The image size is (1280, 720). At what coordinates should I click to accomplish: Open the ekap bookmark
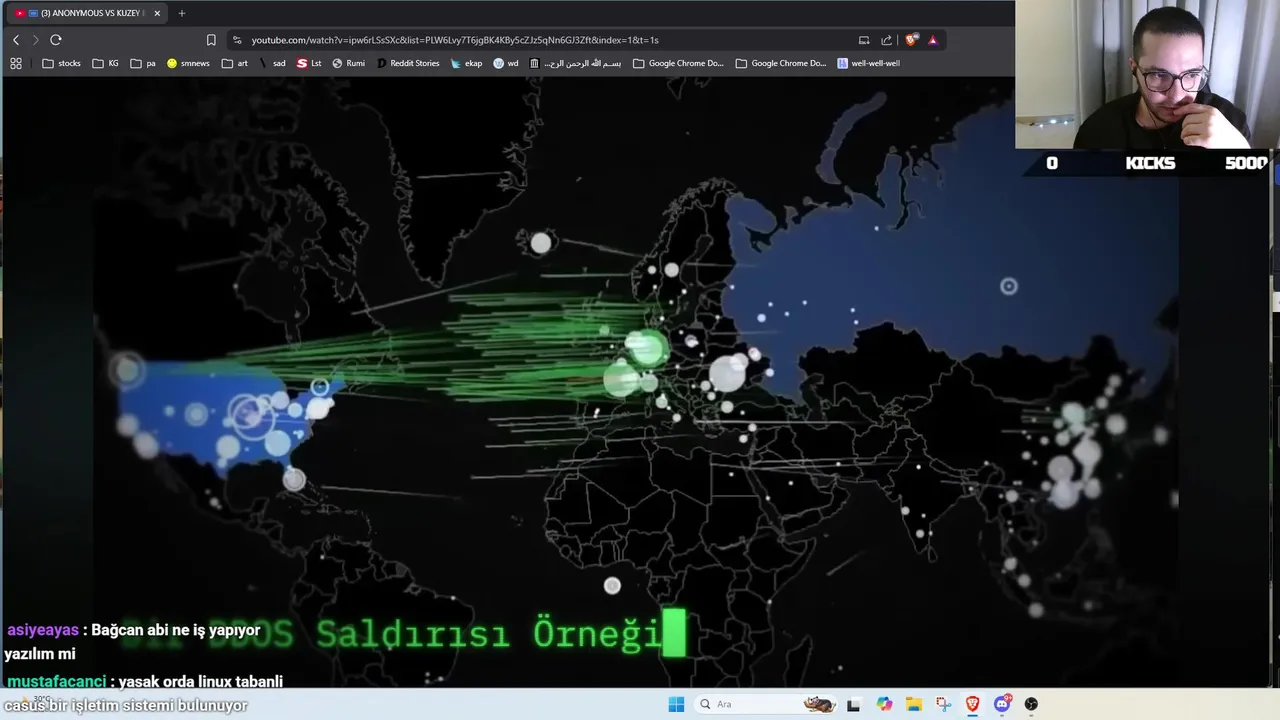tap(466, 63)
